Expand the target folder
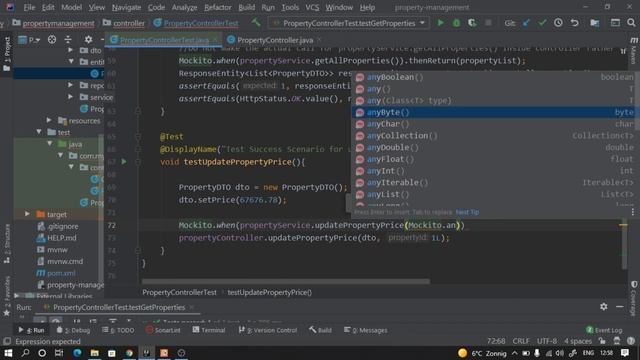Screen dimensions: 640x360 click(x=27, y=214)
